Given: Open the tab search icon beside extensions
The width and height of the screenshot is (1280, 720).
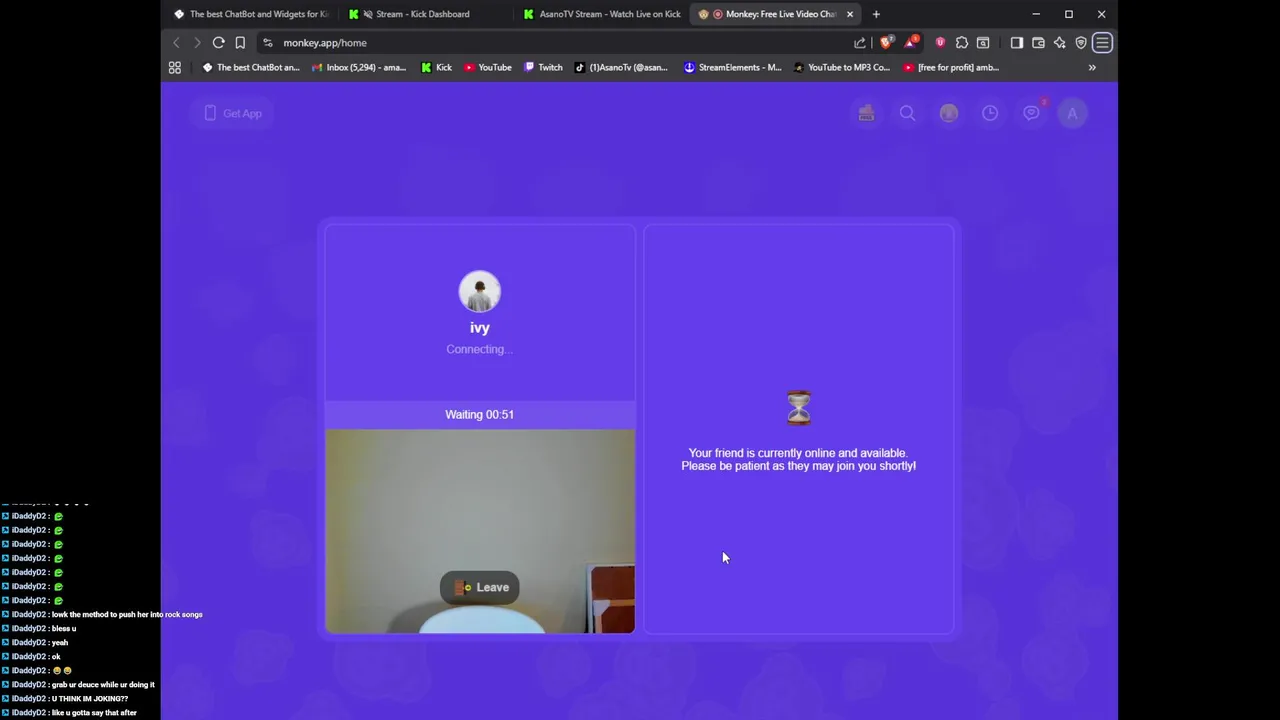Looking at the screenshot, I should point(983,43).
